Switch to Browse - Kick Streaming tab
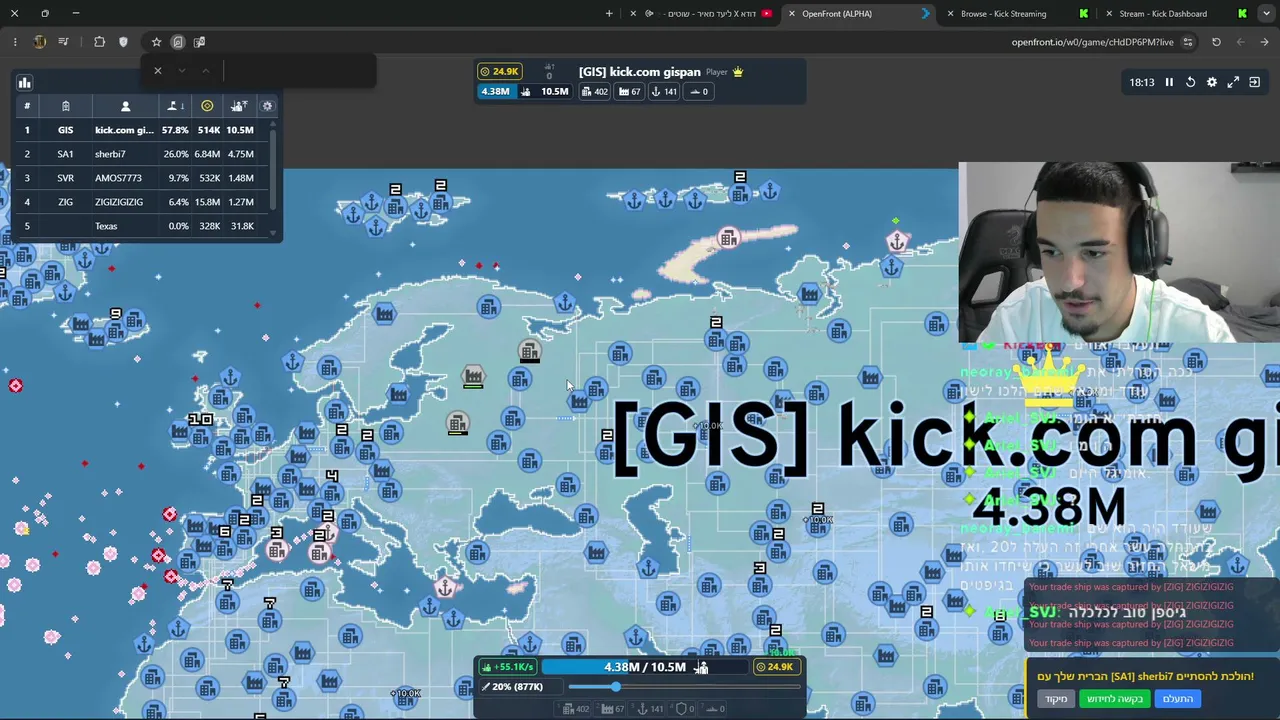Image resolution: width=1280 pixels, height=720 pixels. click(1018, 14)
